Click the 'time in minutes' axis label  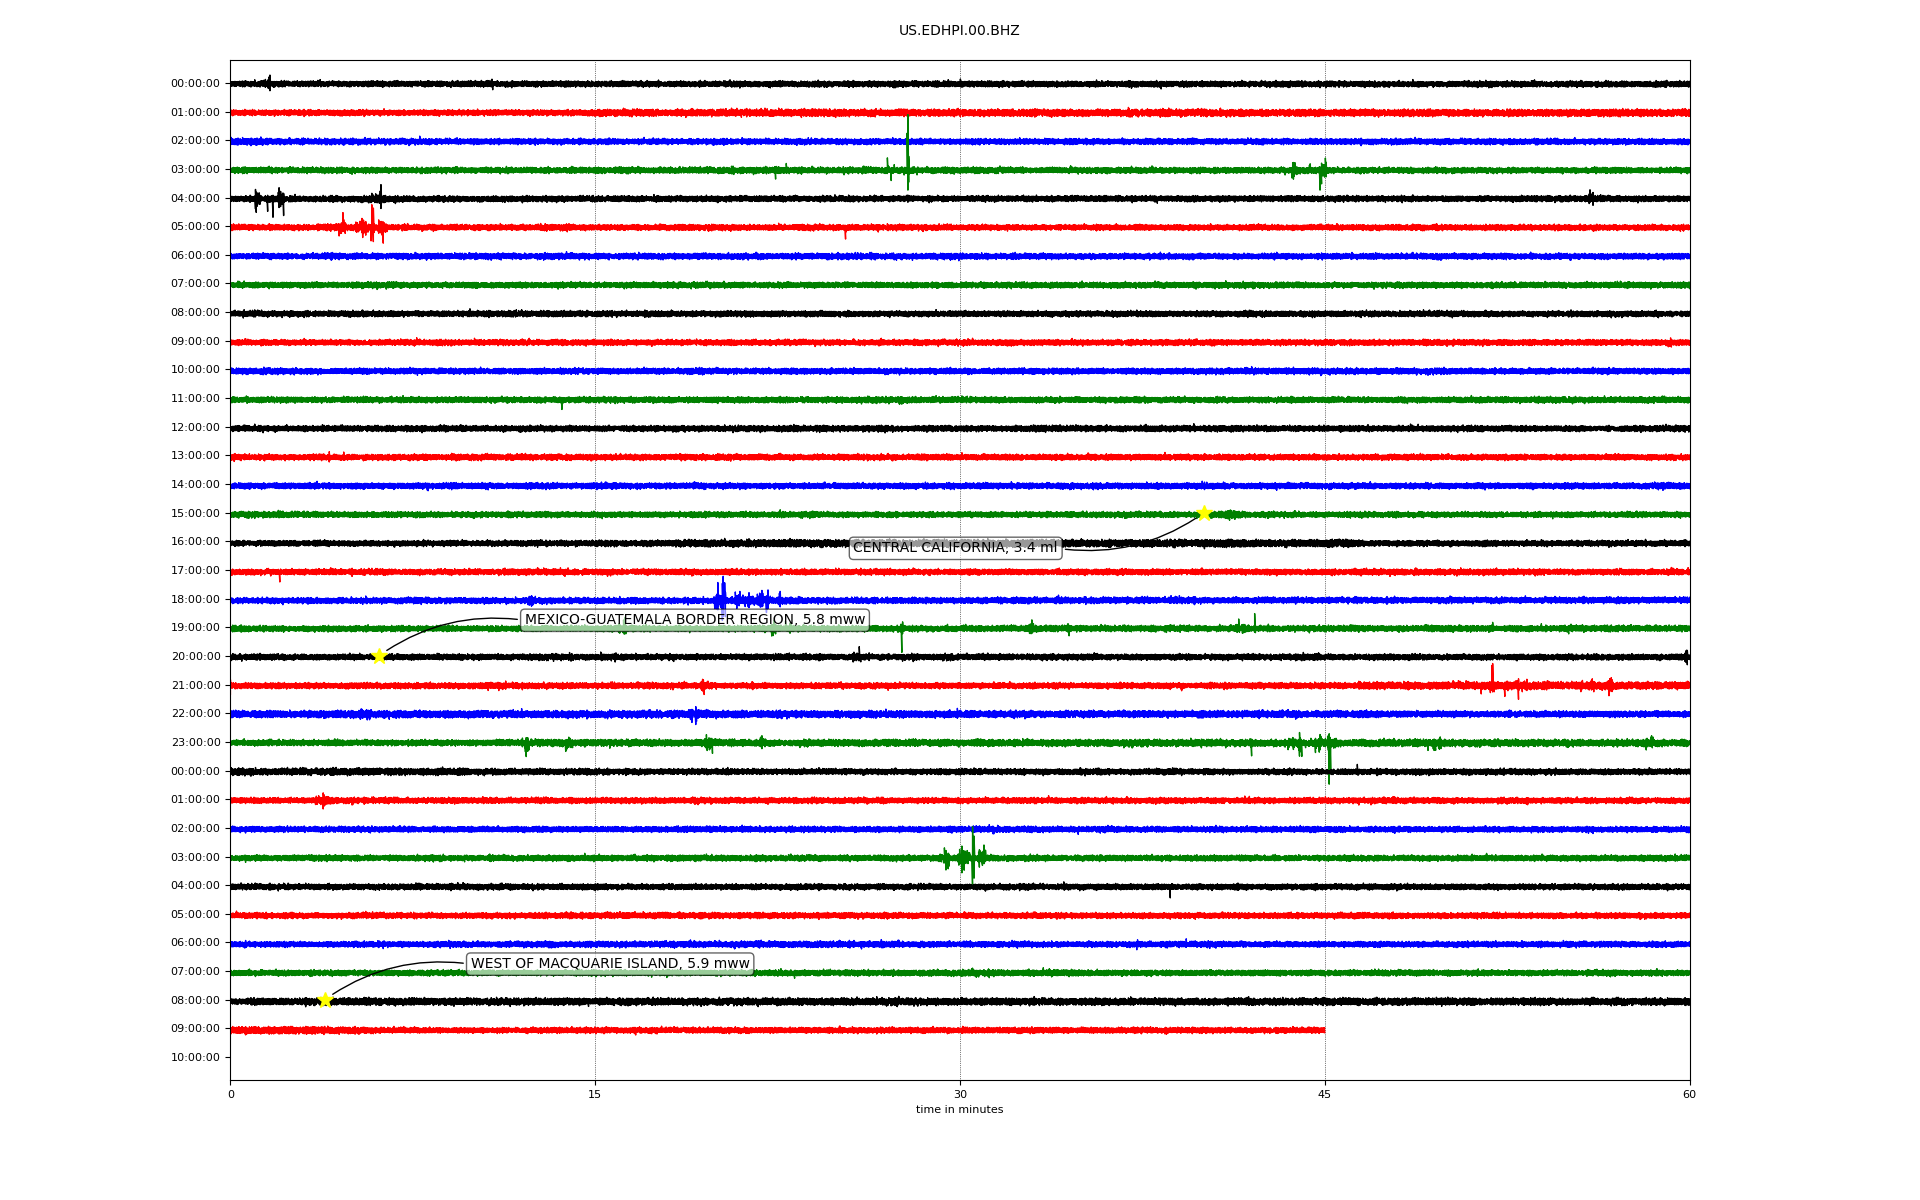958,1110
